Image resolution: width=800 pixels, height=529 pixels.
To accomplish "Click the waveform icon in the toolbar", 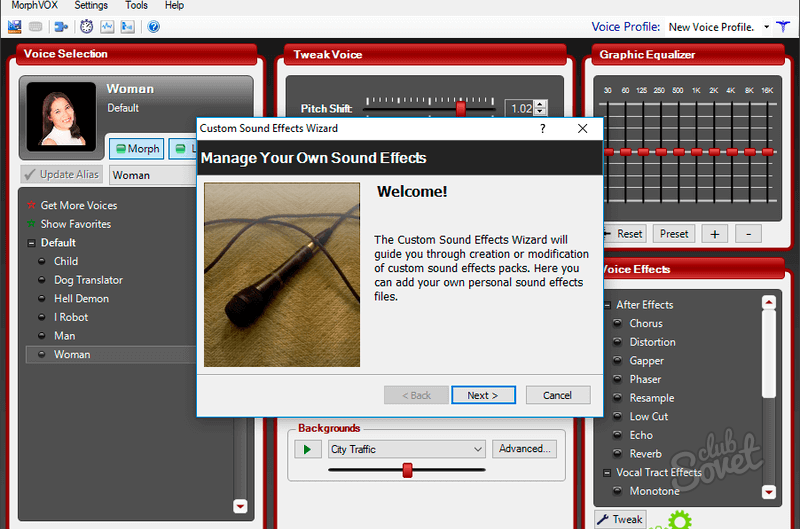I will click(x=107, y=27).
